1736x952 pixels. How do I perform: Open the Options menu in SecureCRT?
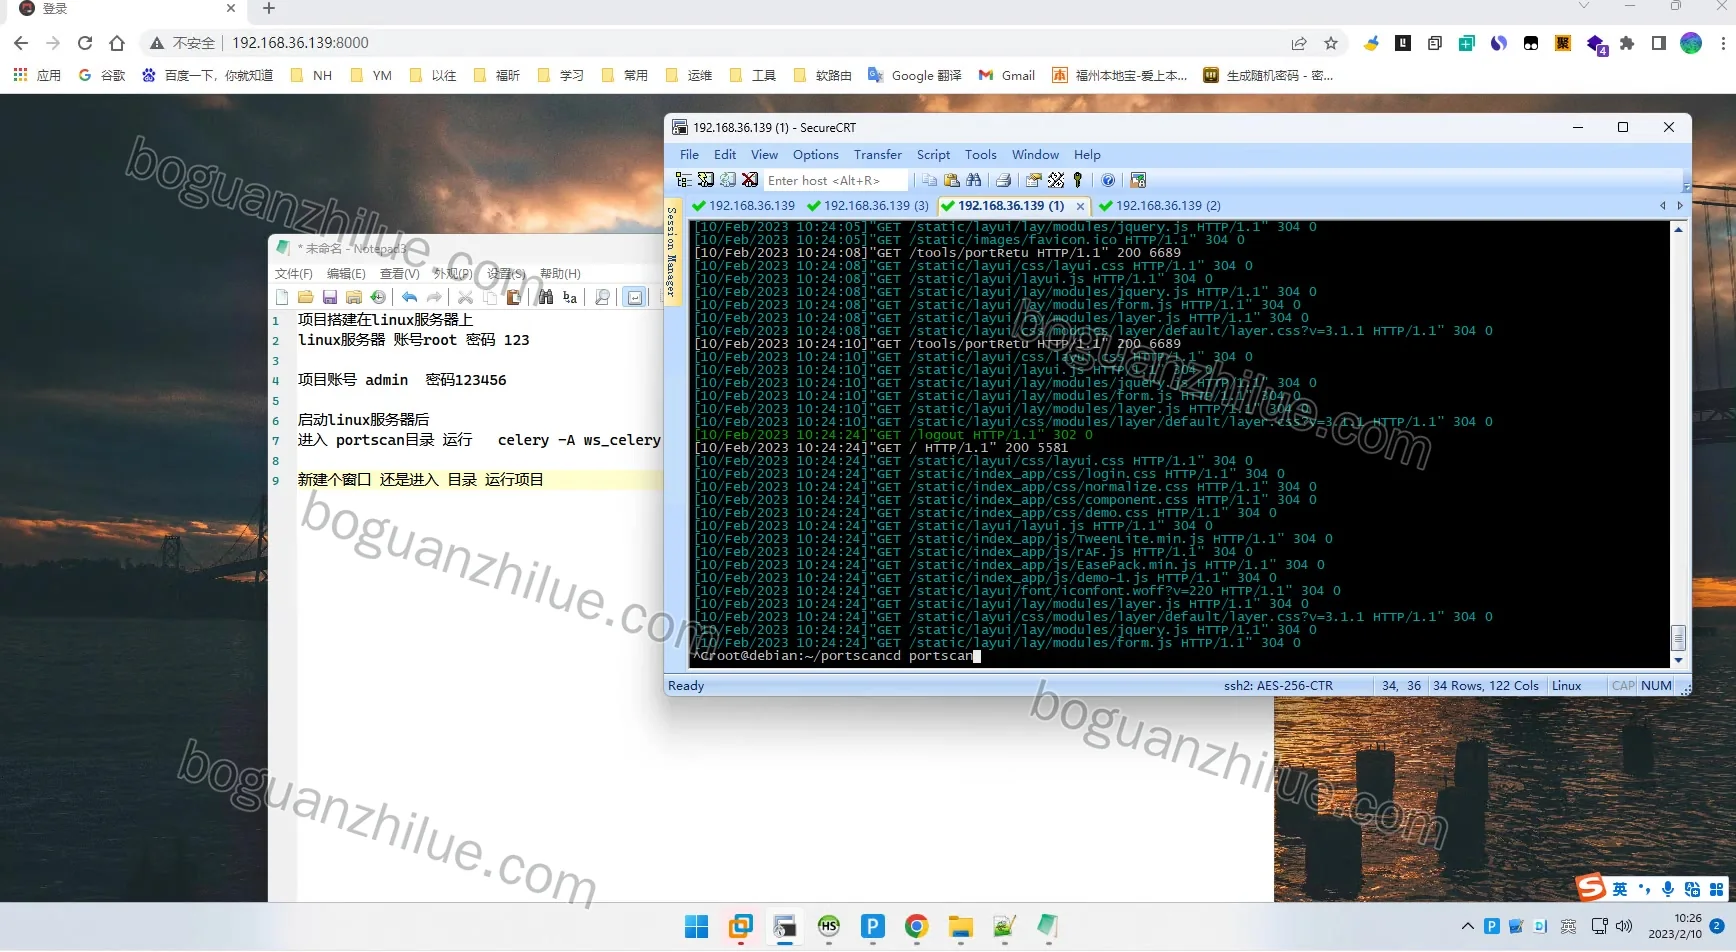click(x=815, y=155)
